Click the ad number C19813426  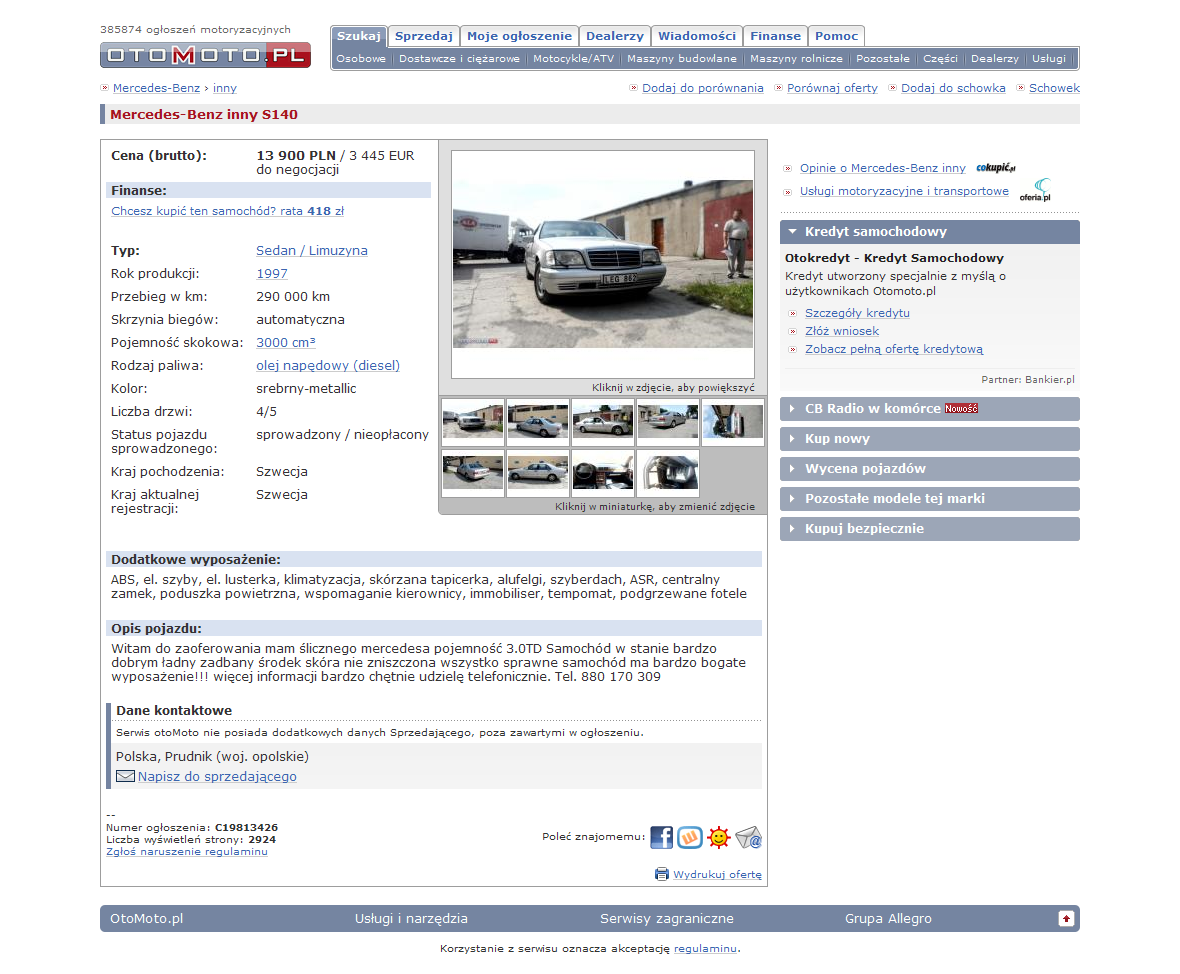pyautogui.click(x=246, y=827)
